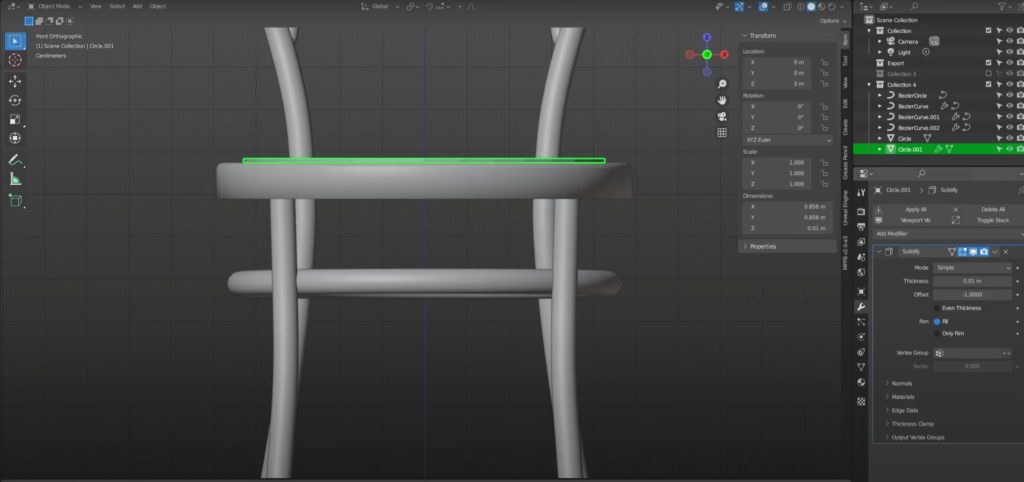1024x482 pixels.
Task: Open the Add Modifier dropdown
Action: 945,233
